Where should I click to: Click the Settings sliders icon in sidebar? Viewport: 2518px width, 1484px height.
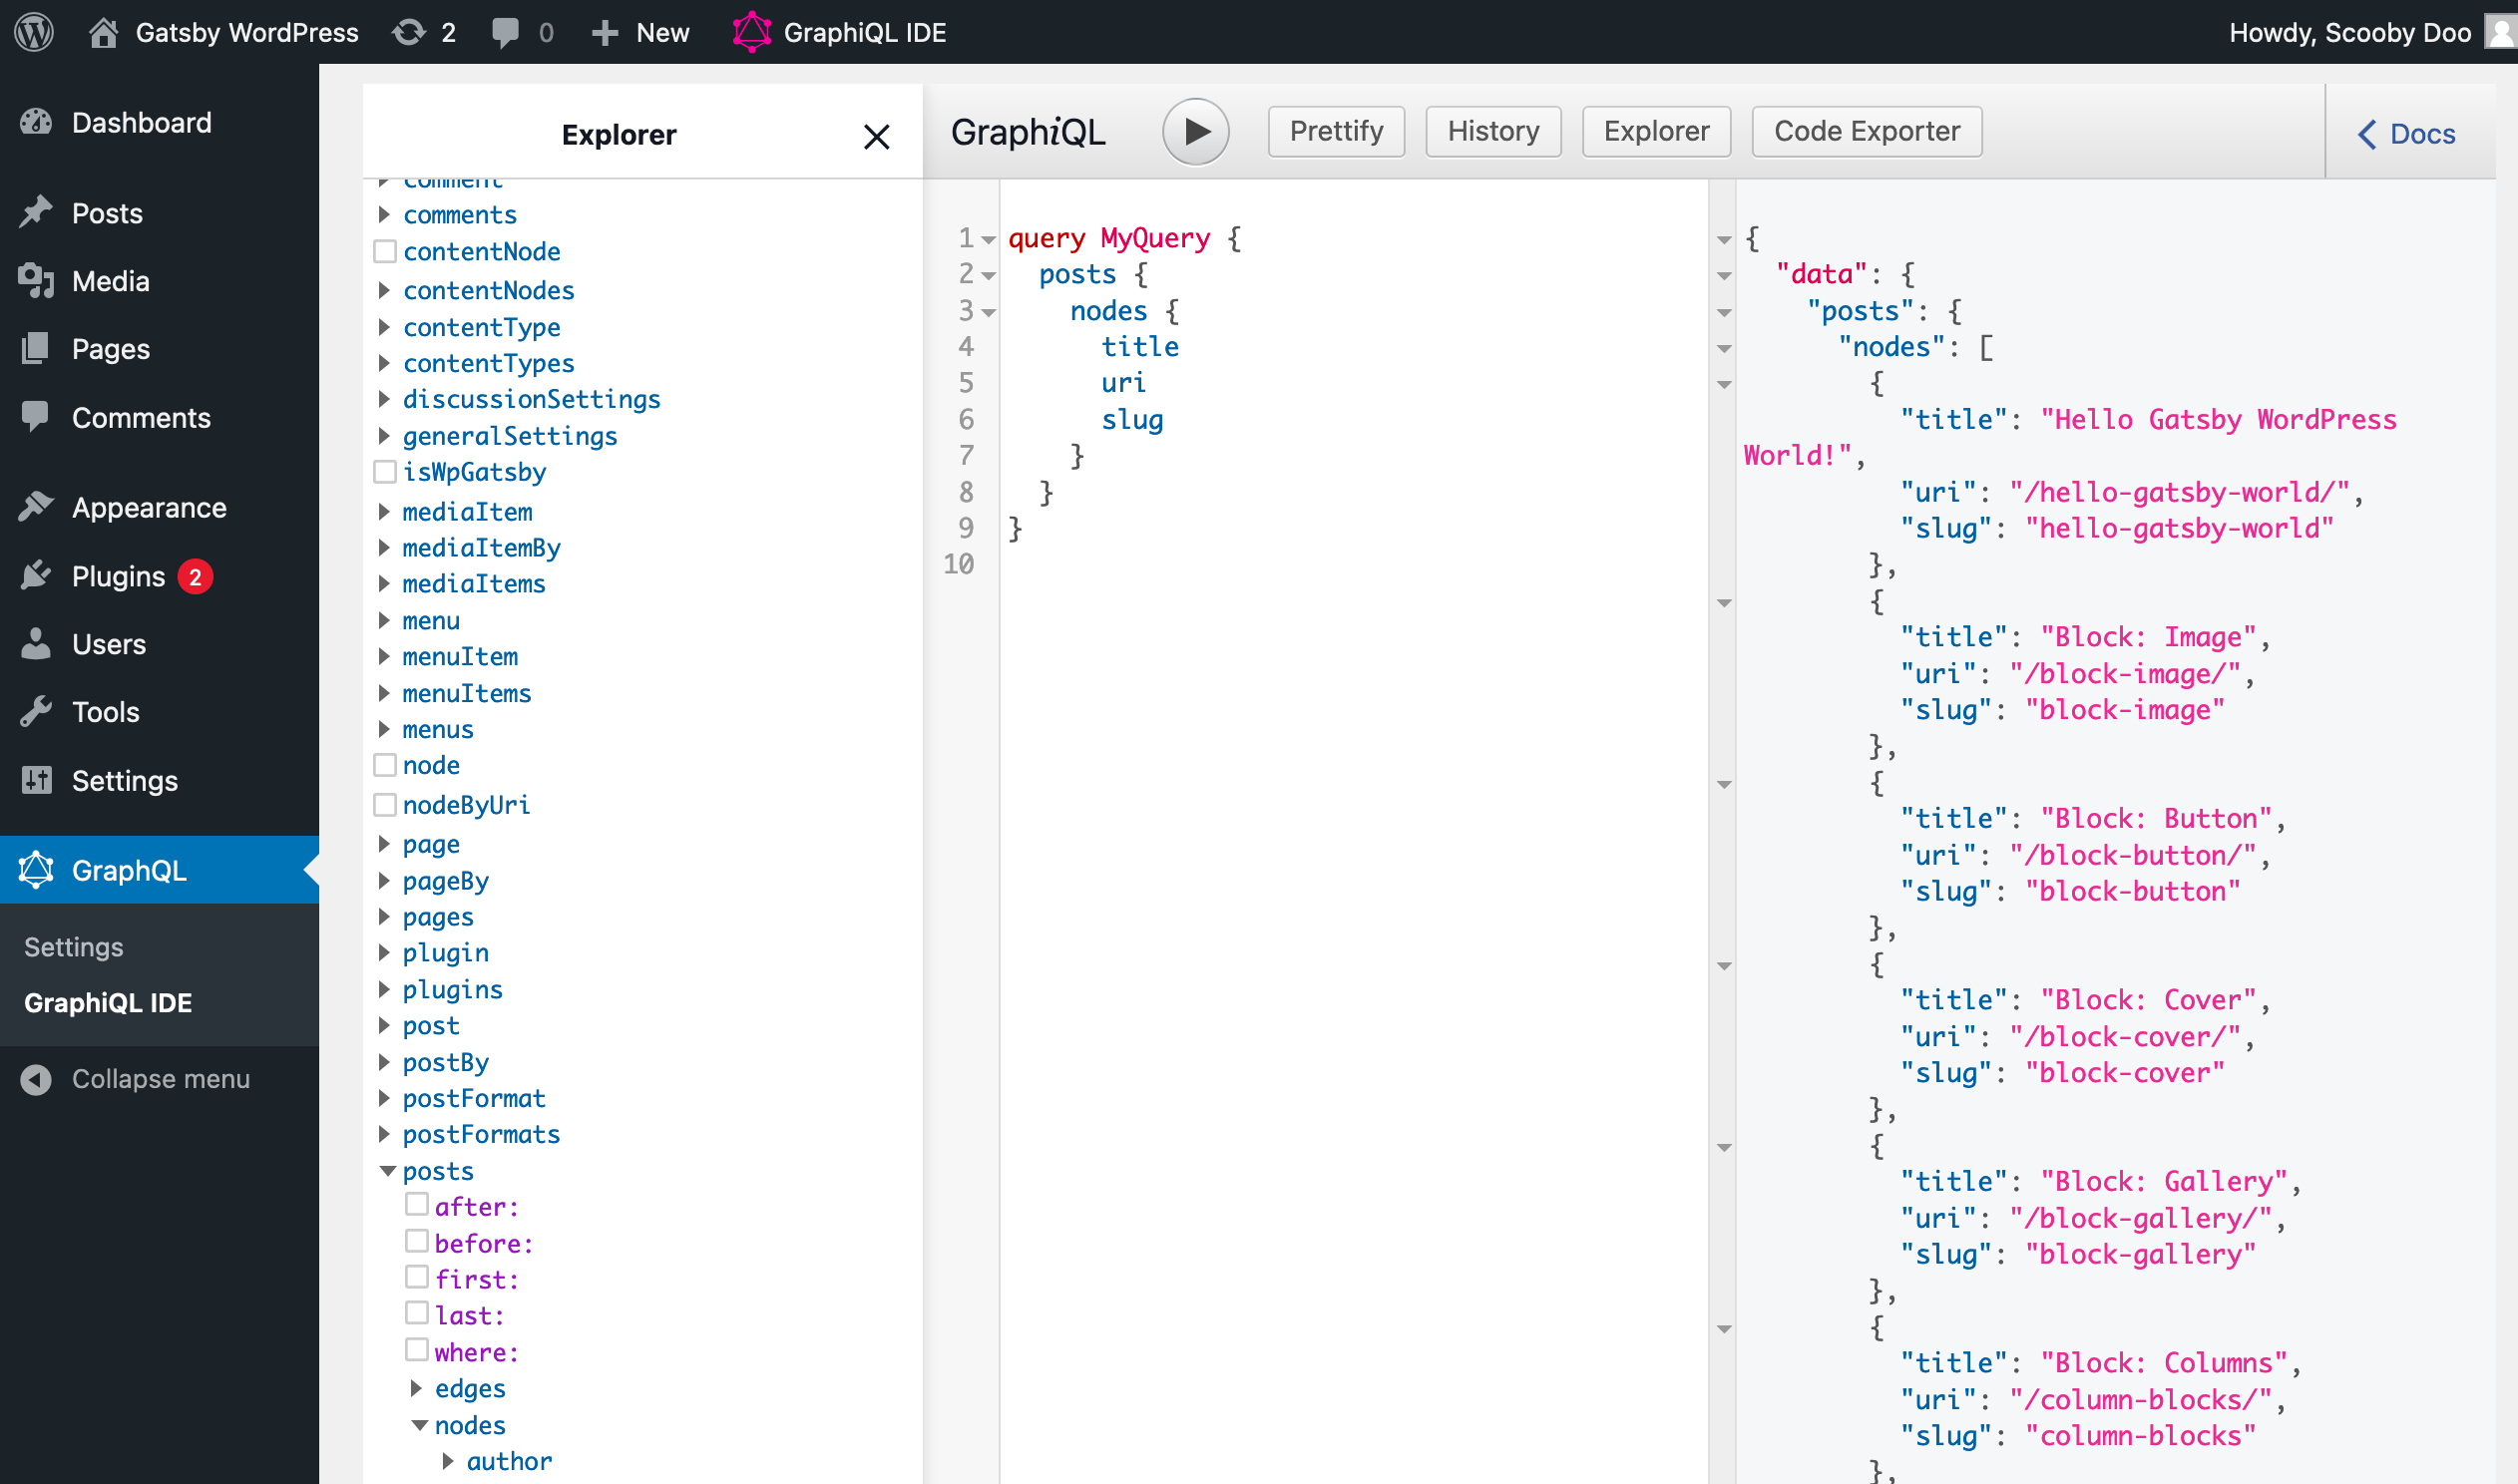[x=36, y=780]
